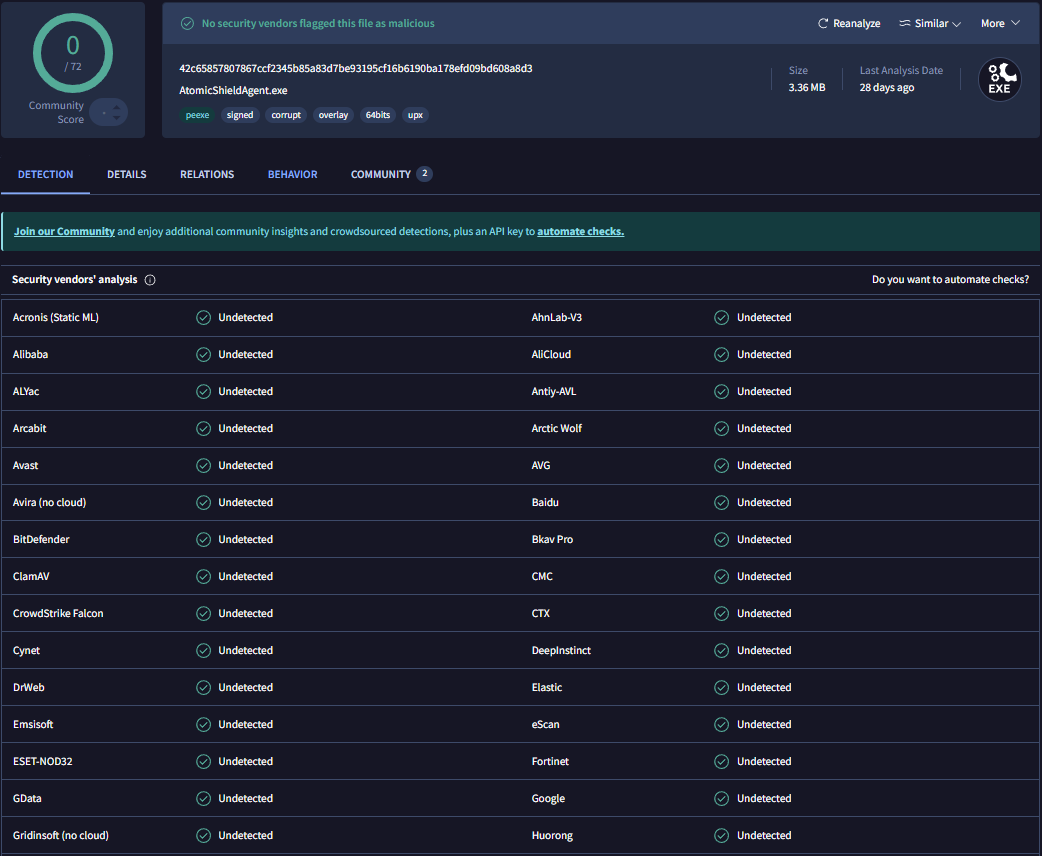This screenshot has height=856, width=1042.
Task: Click the green check icon in the no-vendors-flagged banner
Action: point(187,23)
